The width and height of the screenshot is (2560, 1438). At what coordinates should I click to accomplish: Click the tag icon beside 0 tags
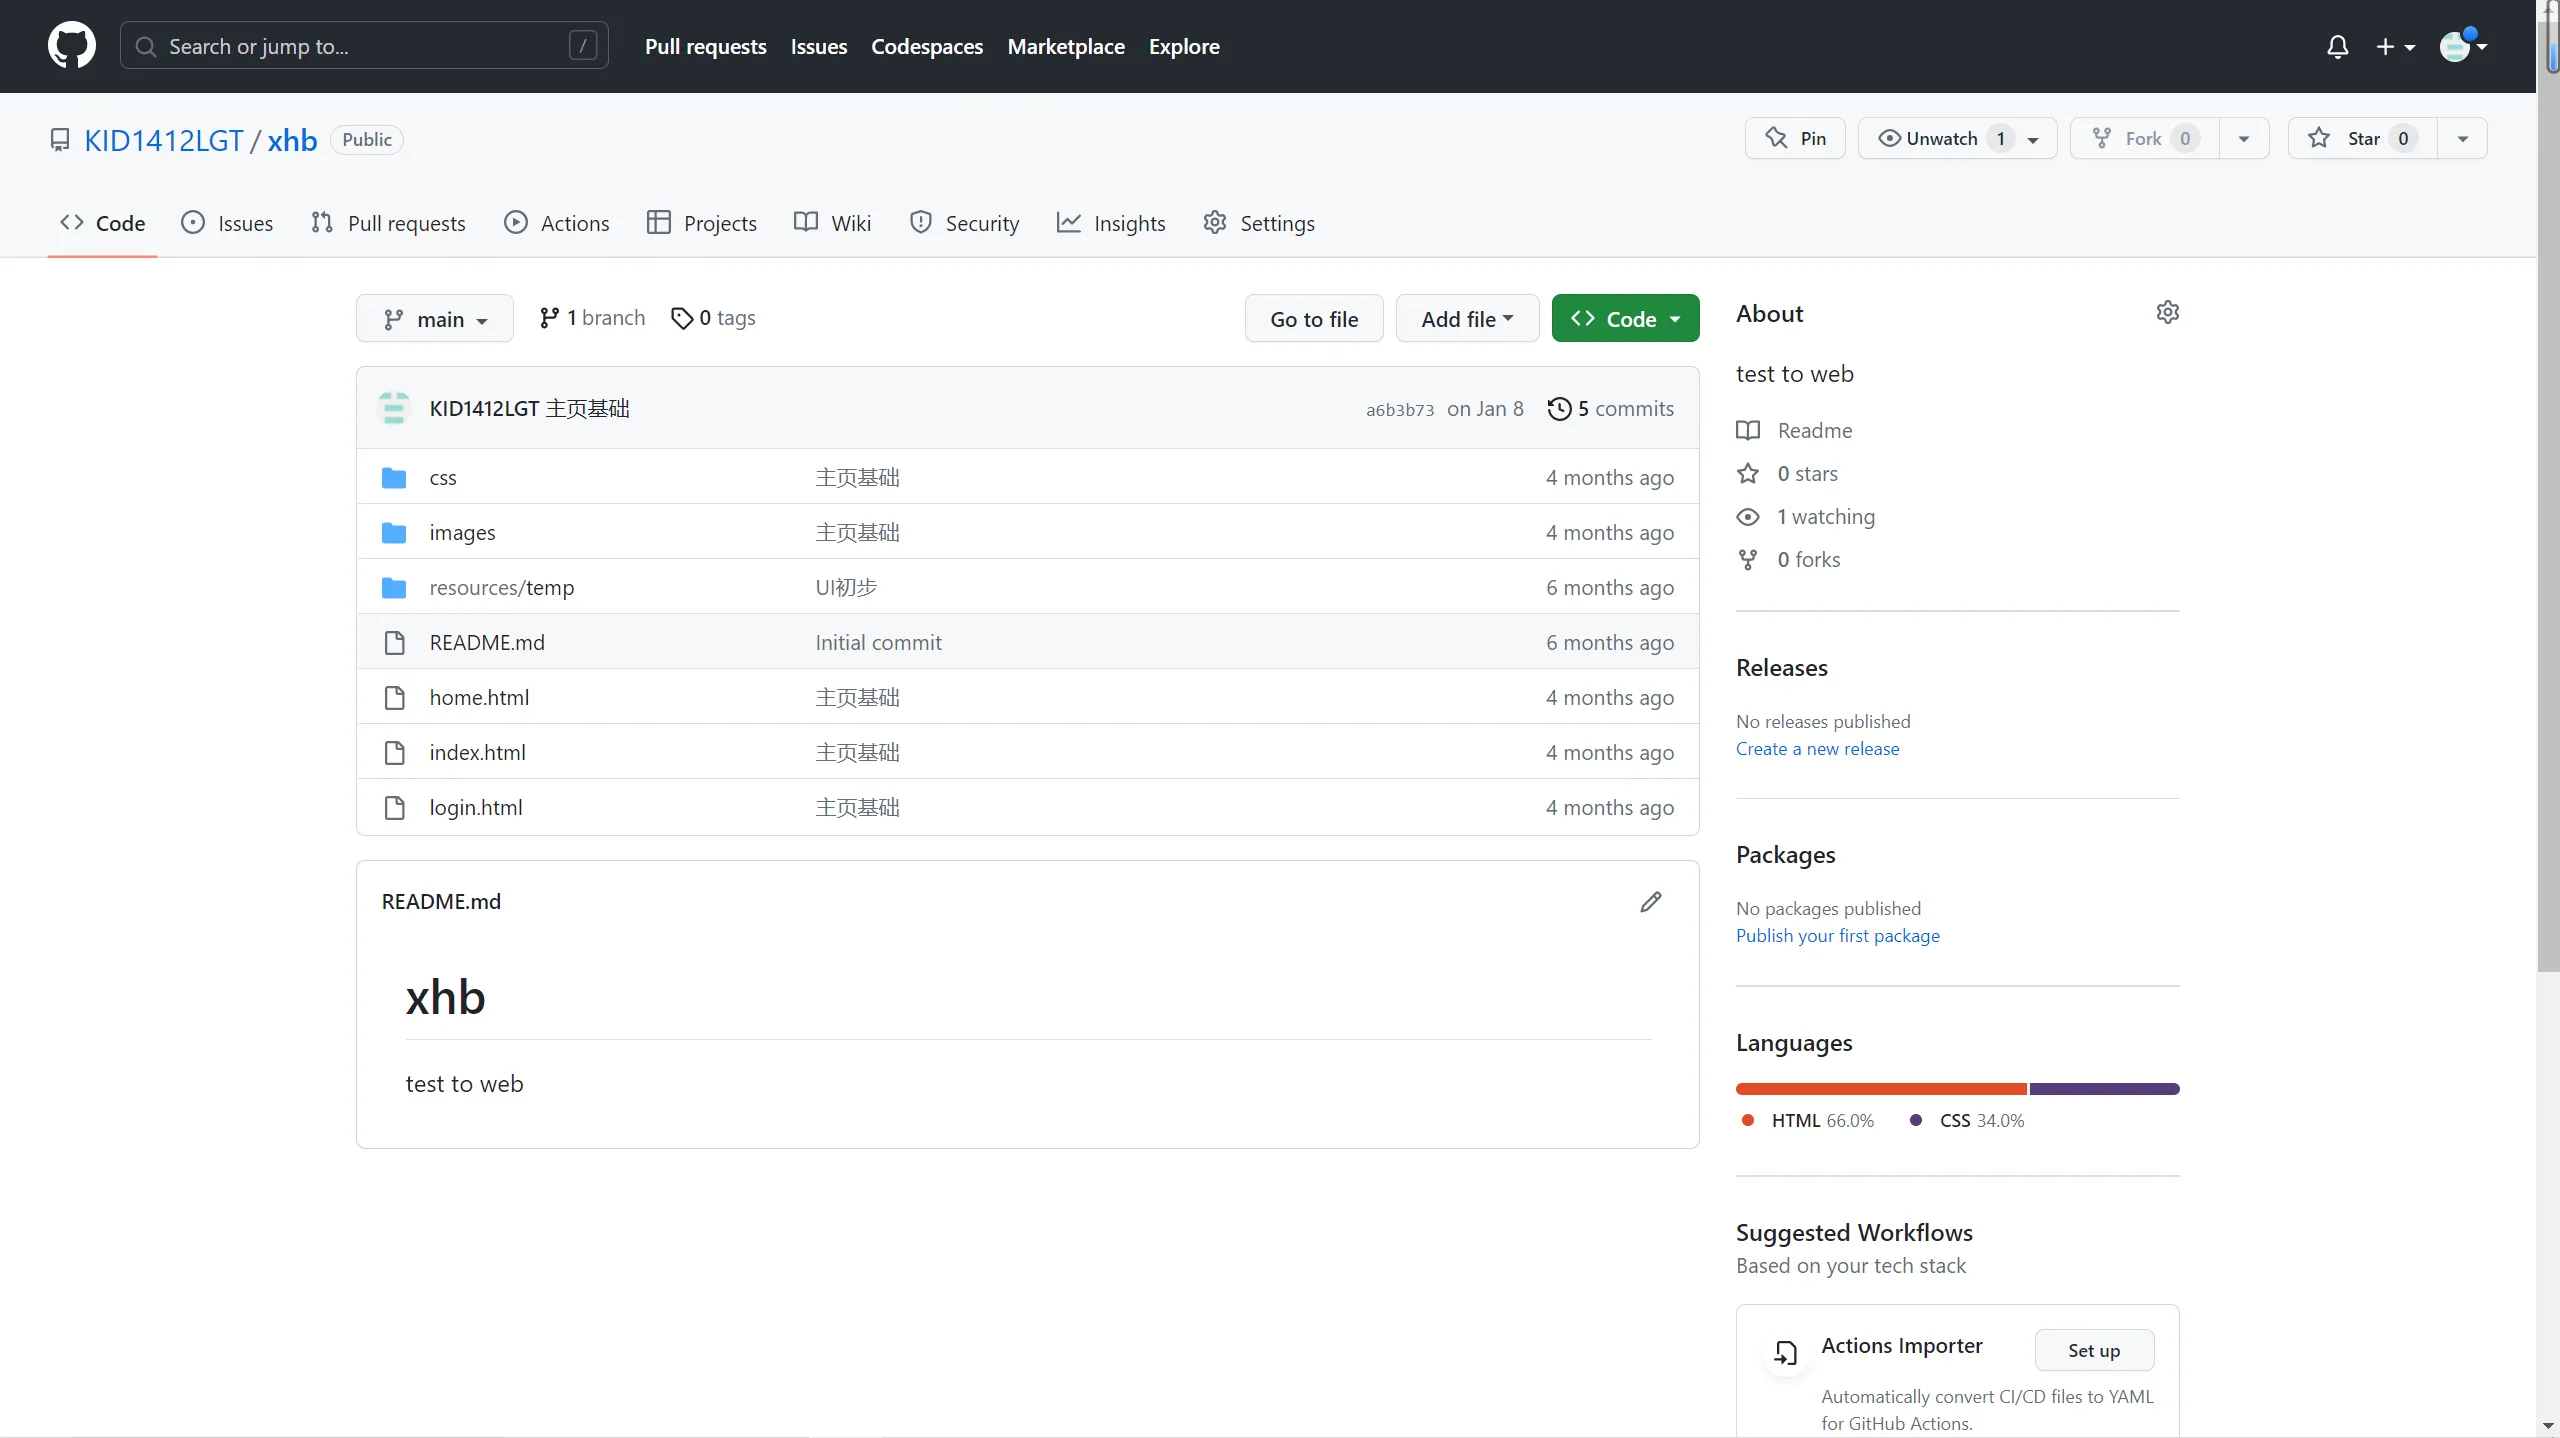(682, 318)
